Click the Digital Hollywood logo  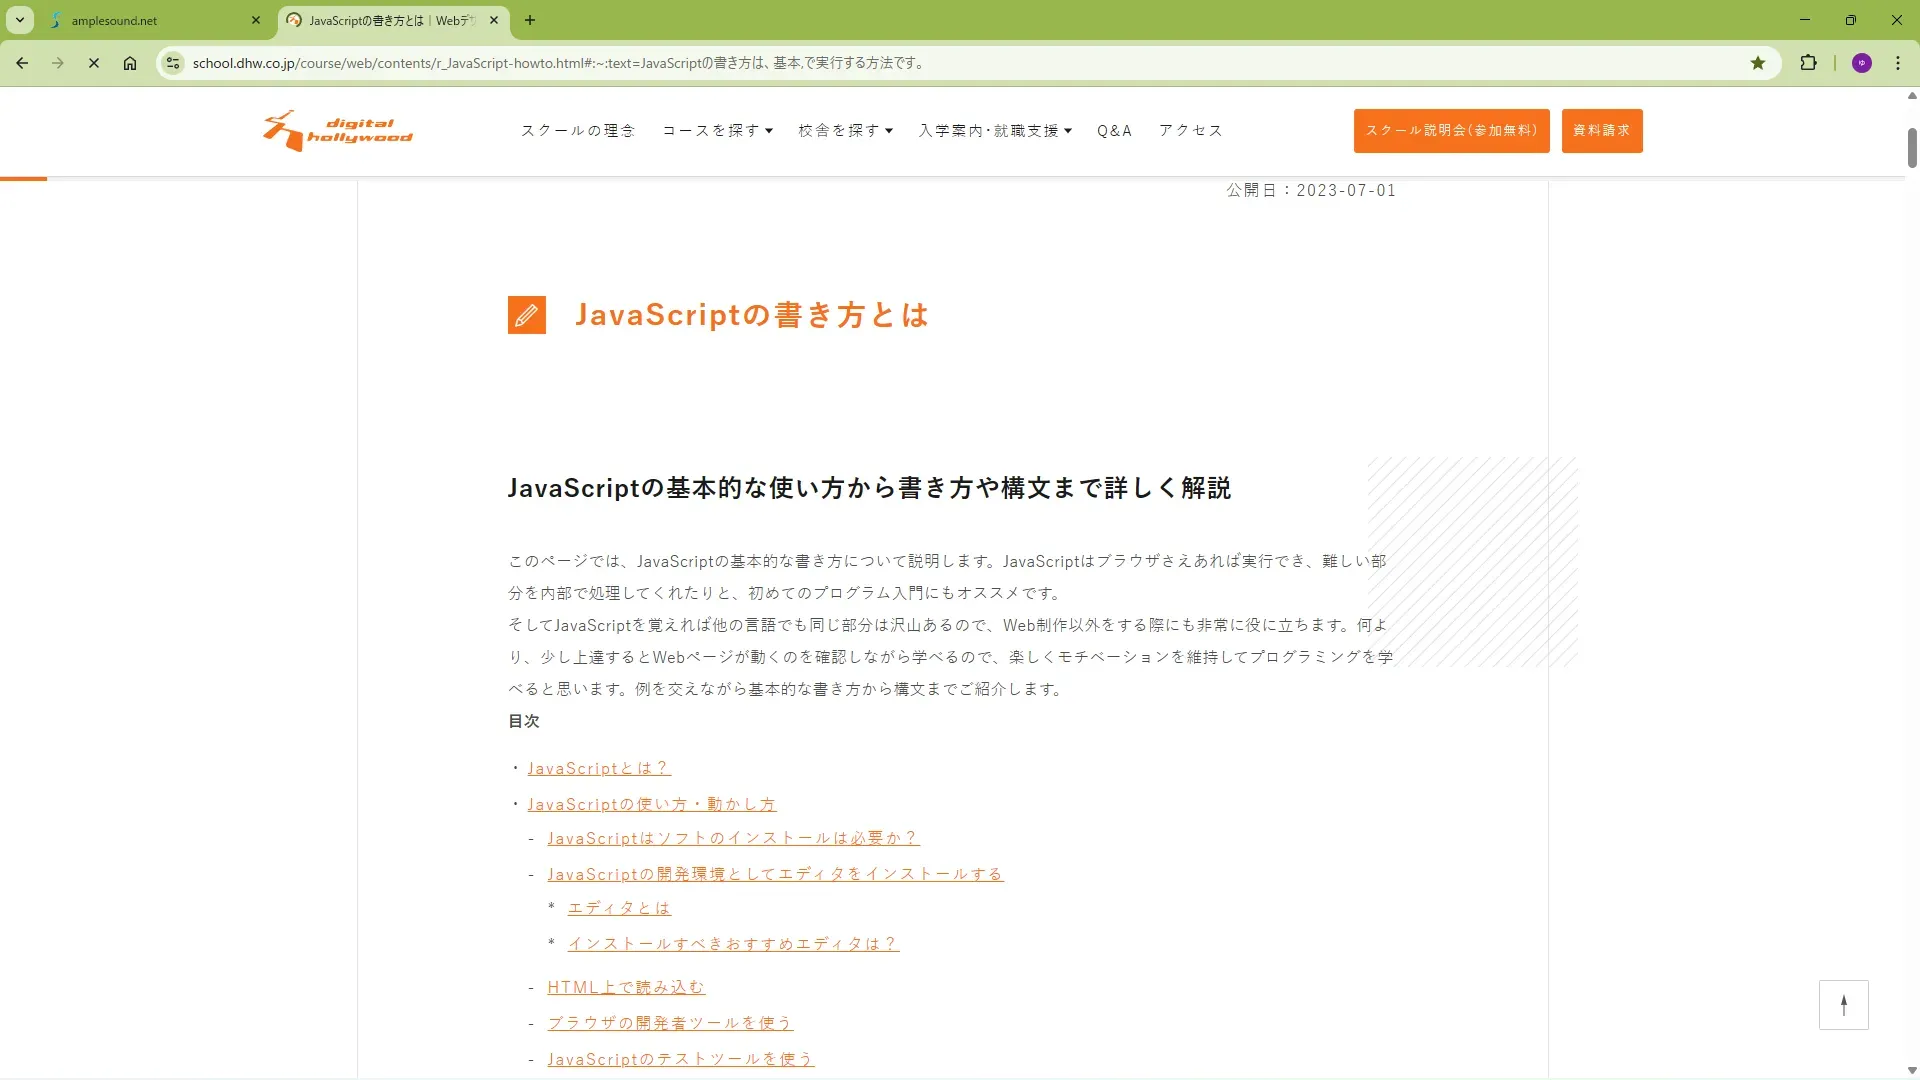pyautogui.click(x=337, y=131)
